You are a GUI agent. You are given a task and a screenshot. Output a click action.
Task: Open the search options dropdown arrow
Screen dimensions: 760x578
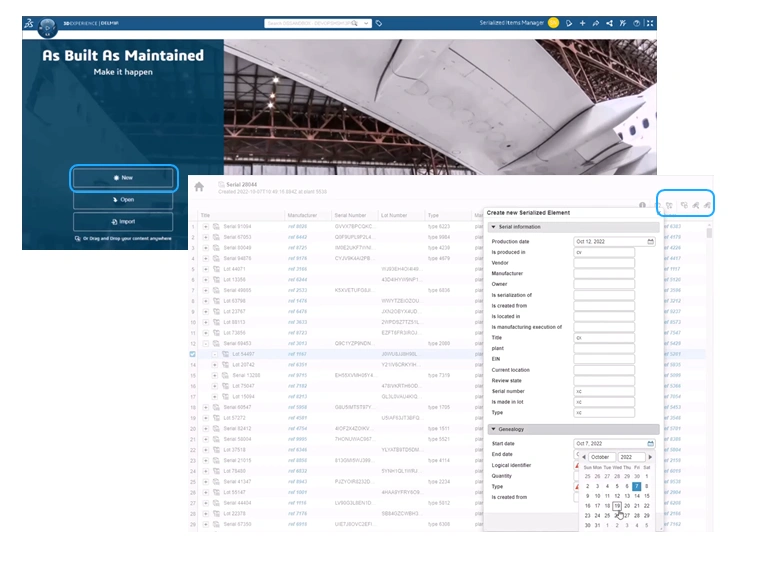[x=366, y=23]
